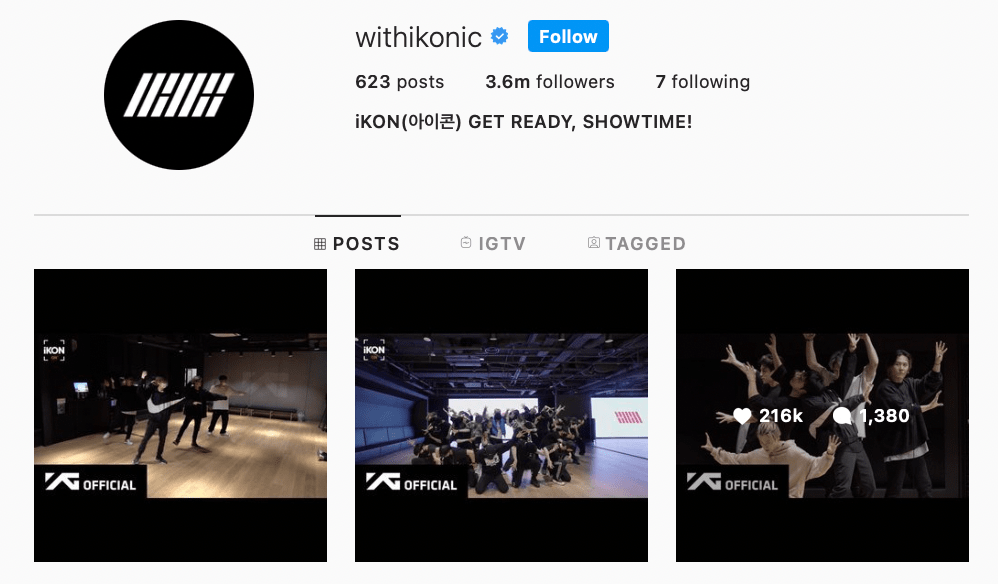
Task: Select the Posts tab
Action: click(x=357, y=244)
